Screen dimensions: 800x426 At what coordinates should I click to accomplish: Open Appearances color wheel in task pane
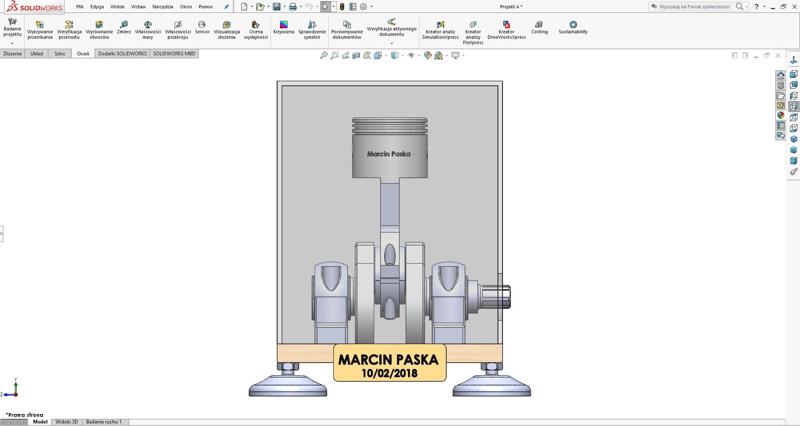coord(781,115)
